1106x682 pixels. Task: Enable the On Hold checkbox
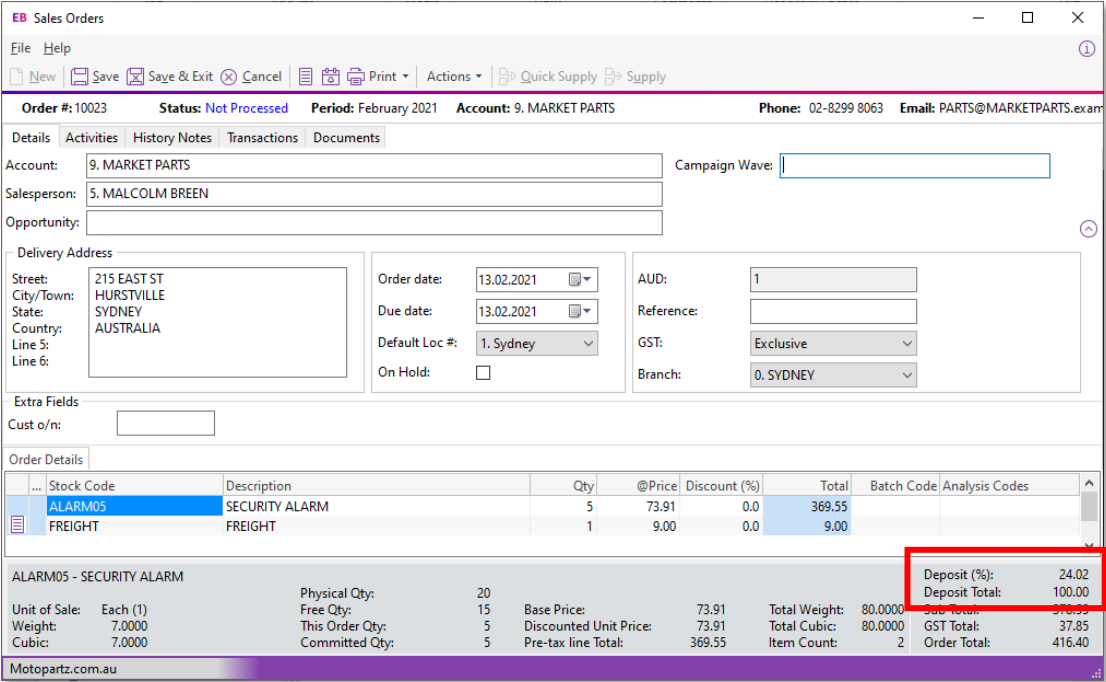[483, 372]
